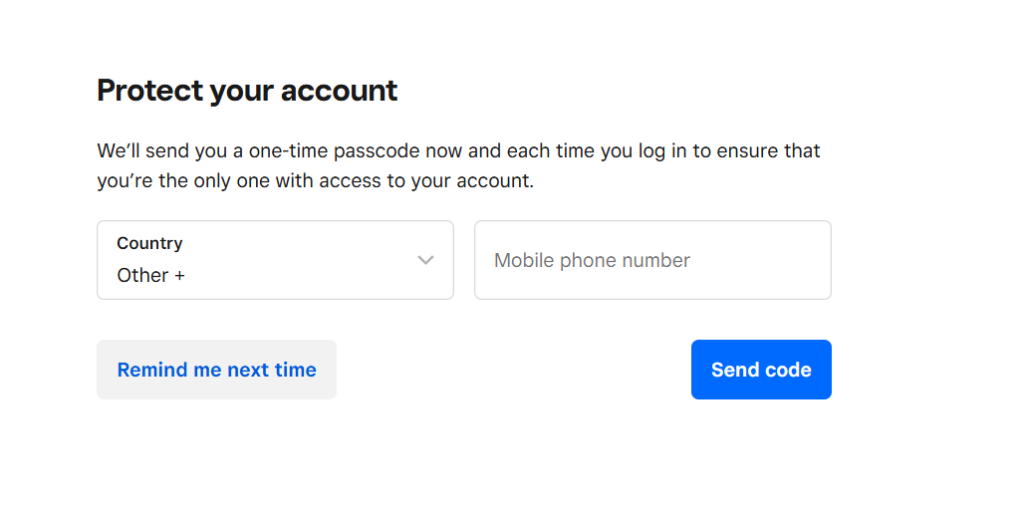Click the Send code button
This screenshot has width=1024, height=523.
coord(761,370)
